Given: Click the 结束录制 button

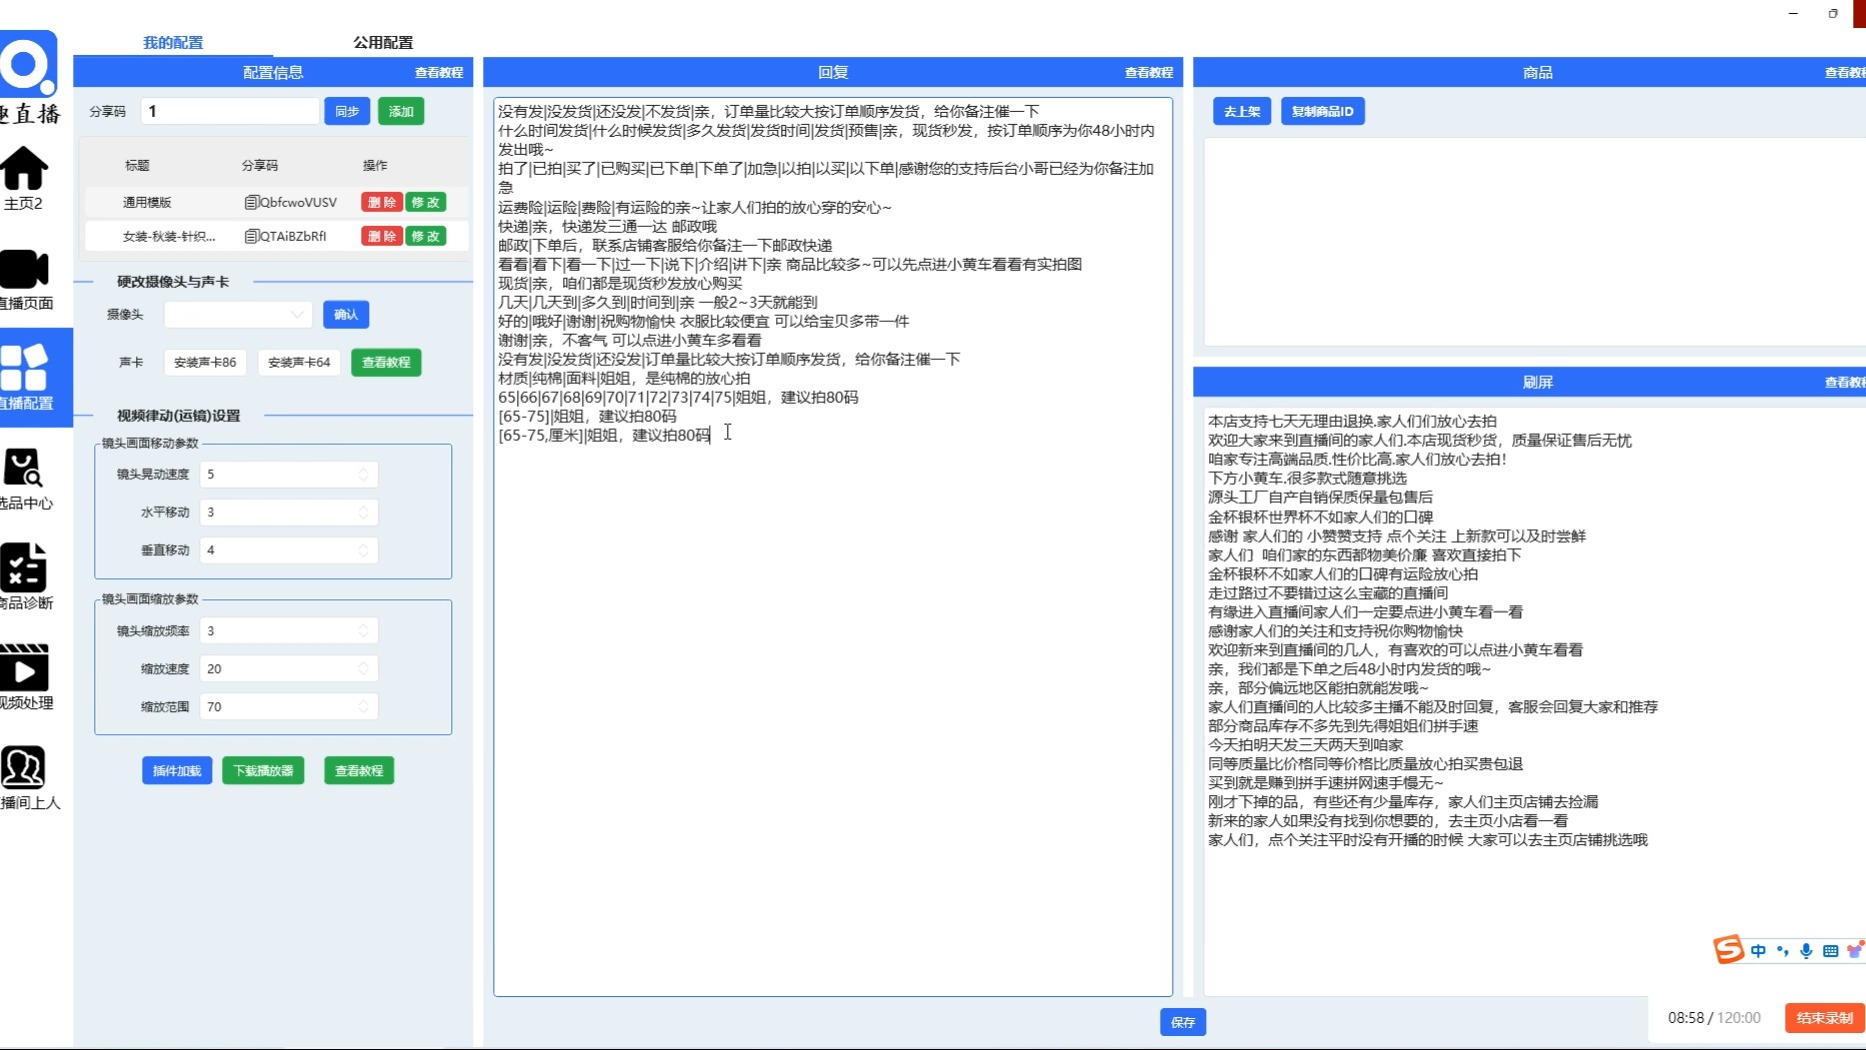Looking at the screenshot, I should click(x=1825, y=1018).
